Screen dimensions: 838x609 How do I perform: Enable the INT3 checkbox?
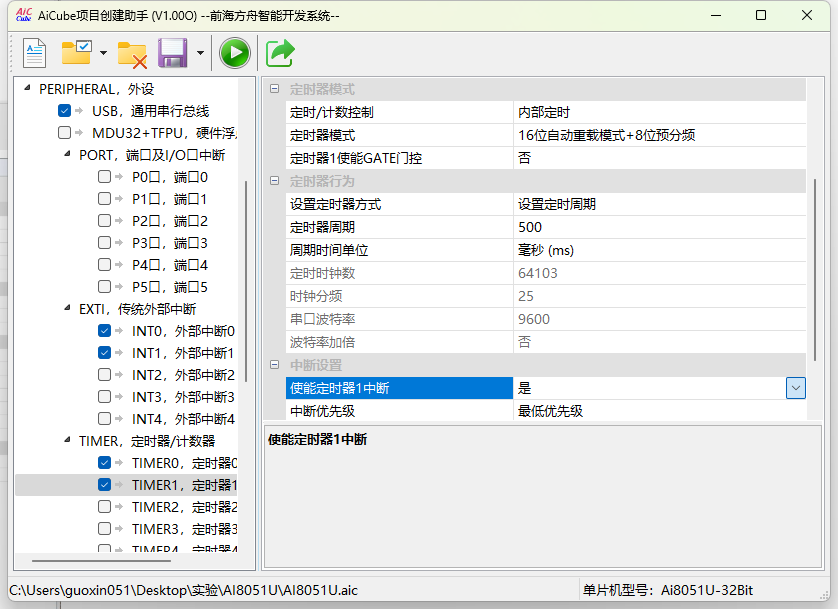[x=104, y=396]
